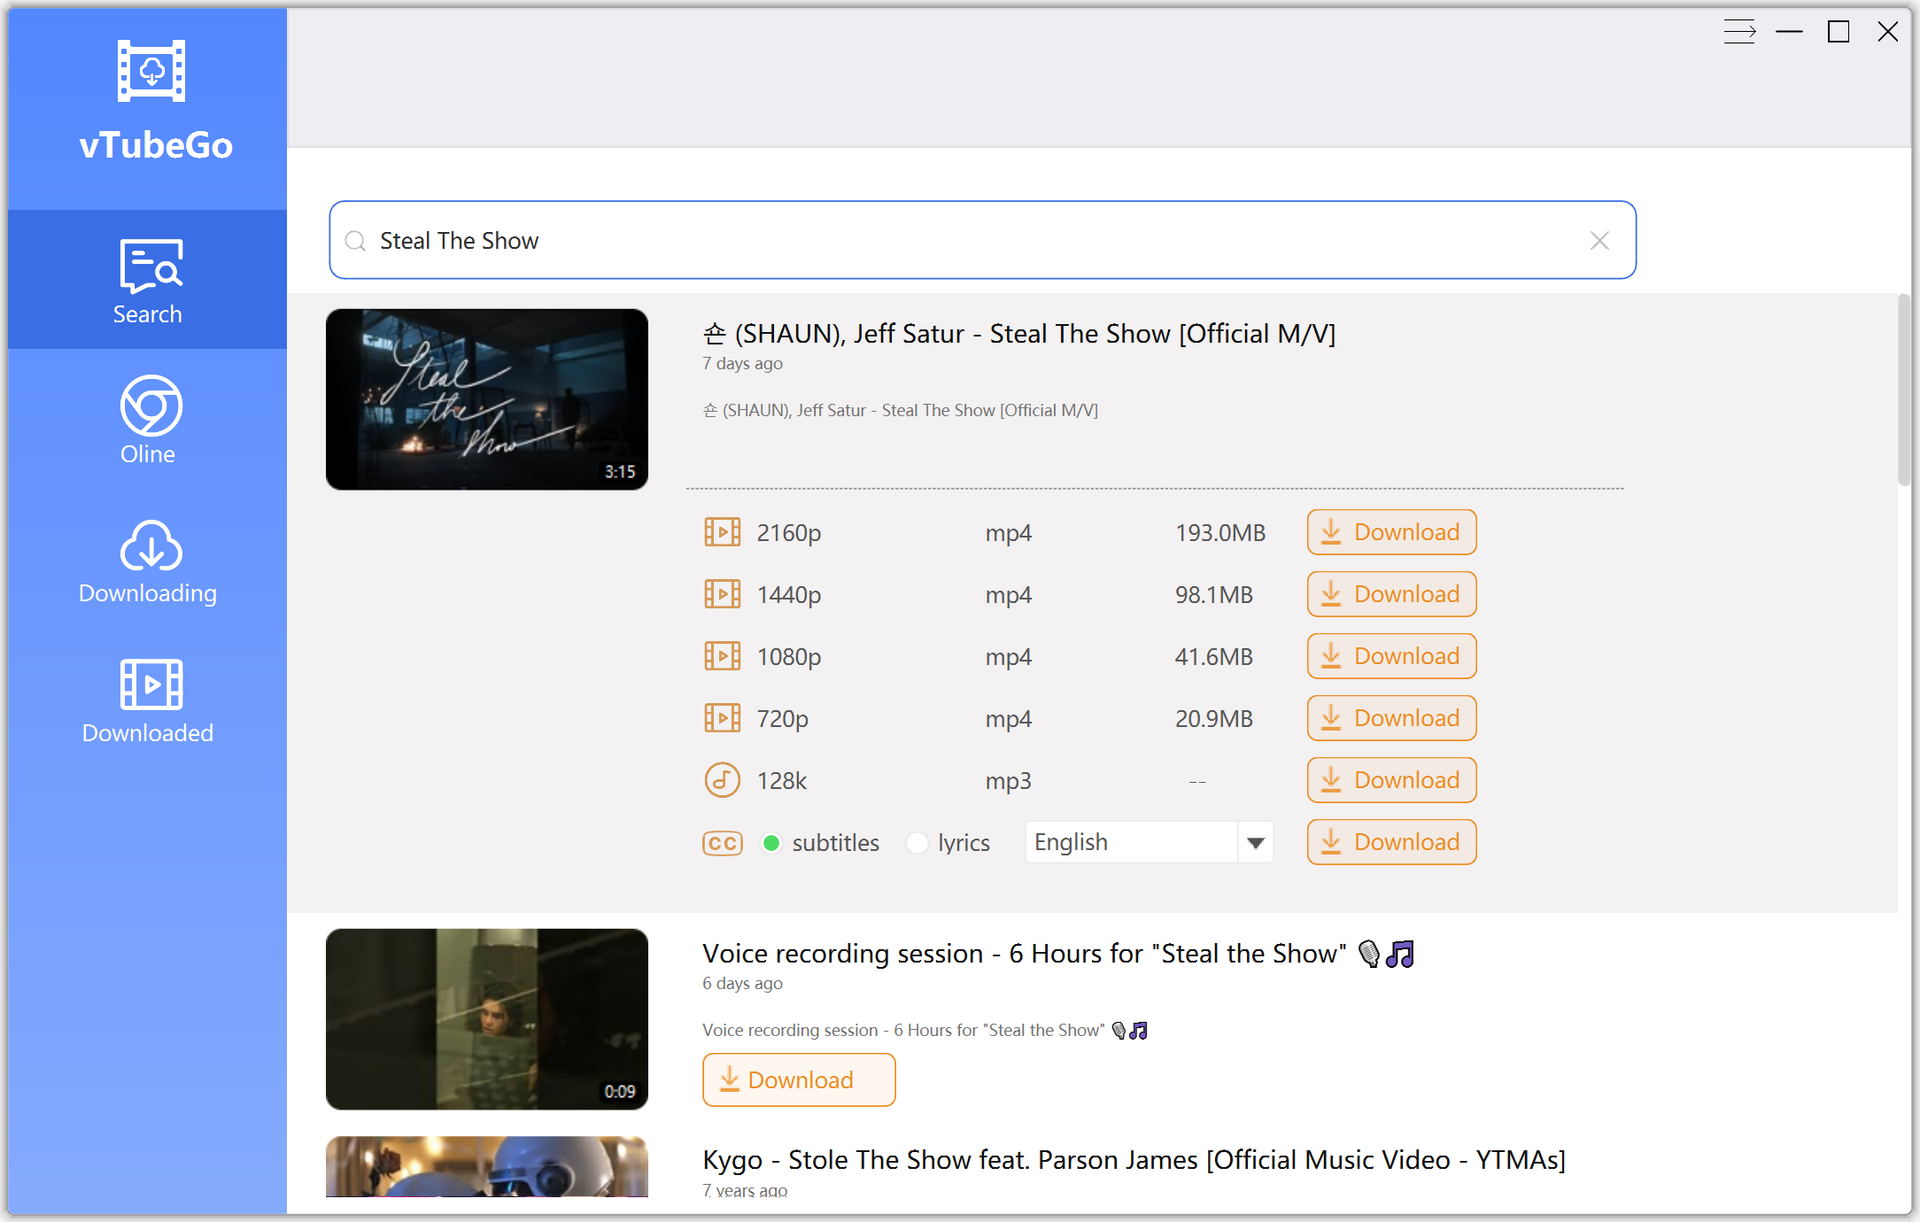Open the subtitle language dropdown
The image size is (1920, 1222).
pos(1256,842)
